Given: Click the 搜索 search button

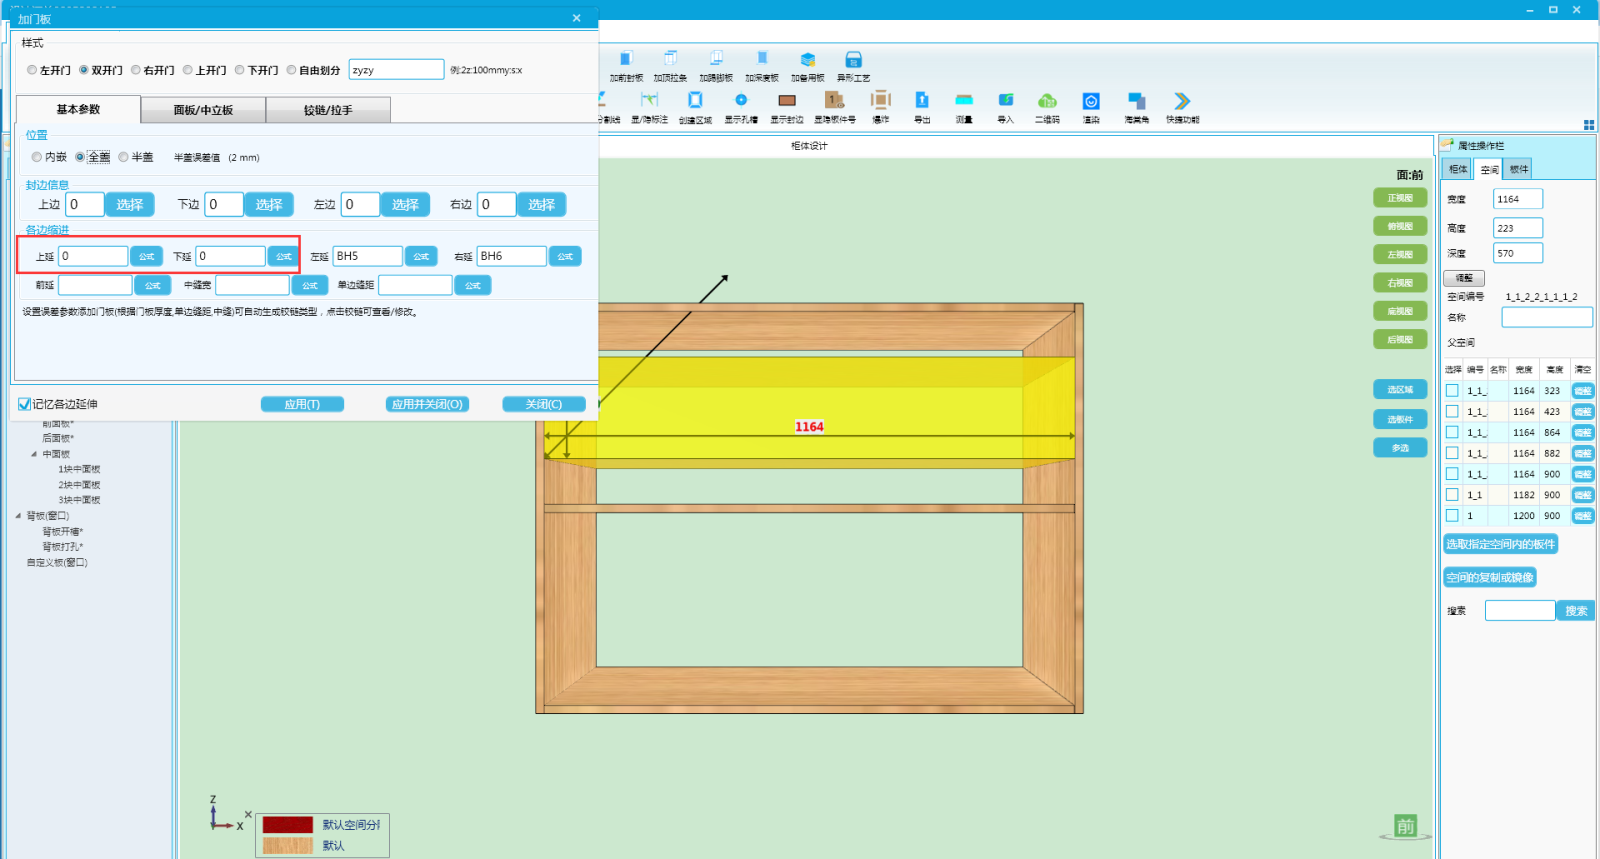Looking at the screenshot, I should tap(1576, 611).
